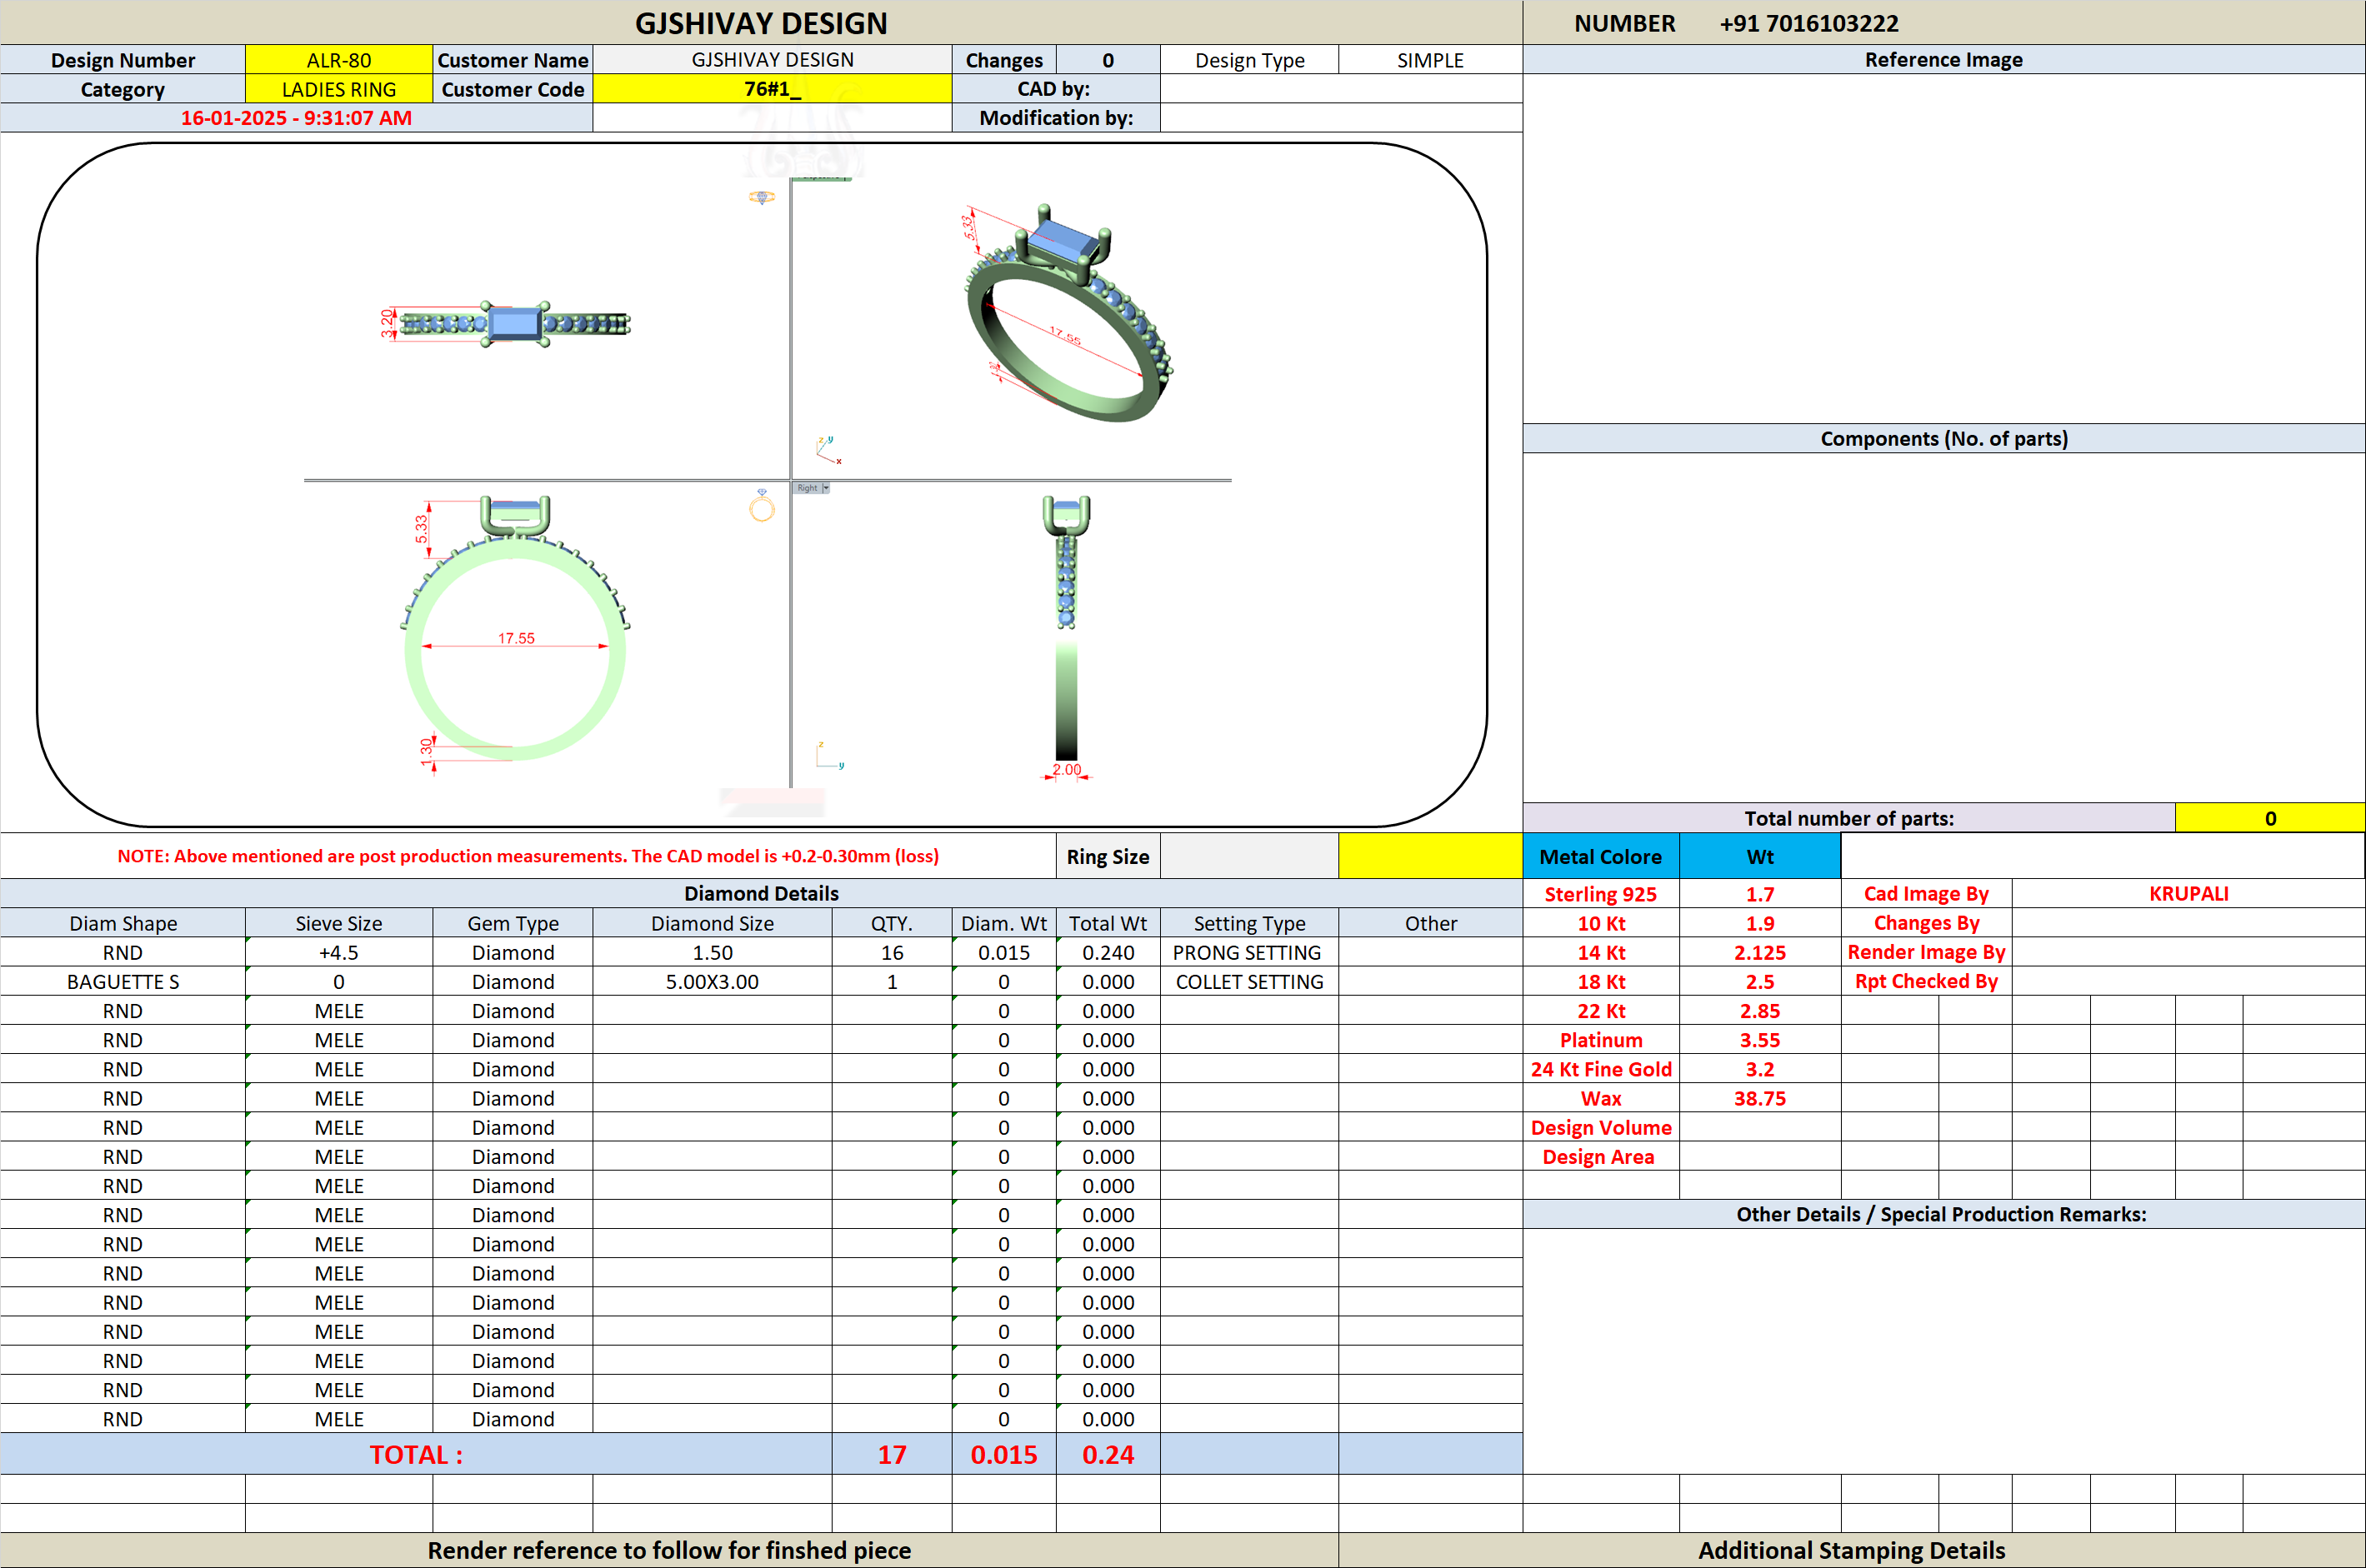Click the Platinum weight value 3.55

tap(1760, 1040)
